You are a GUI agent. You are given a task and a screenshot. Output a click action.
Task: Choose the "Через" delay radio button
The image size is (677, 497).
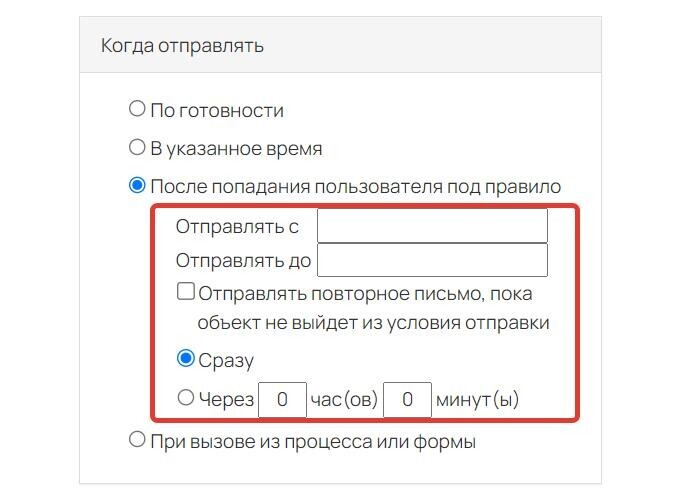pos(186,397)
